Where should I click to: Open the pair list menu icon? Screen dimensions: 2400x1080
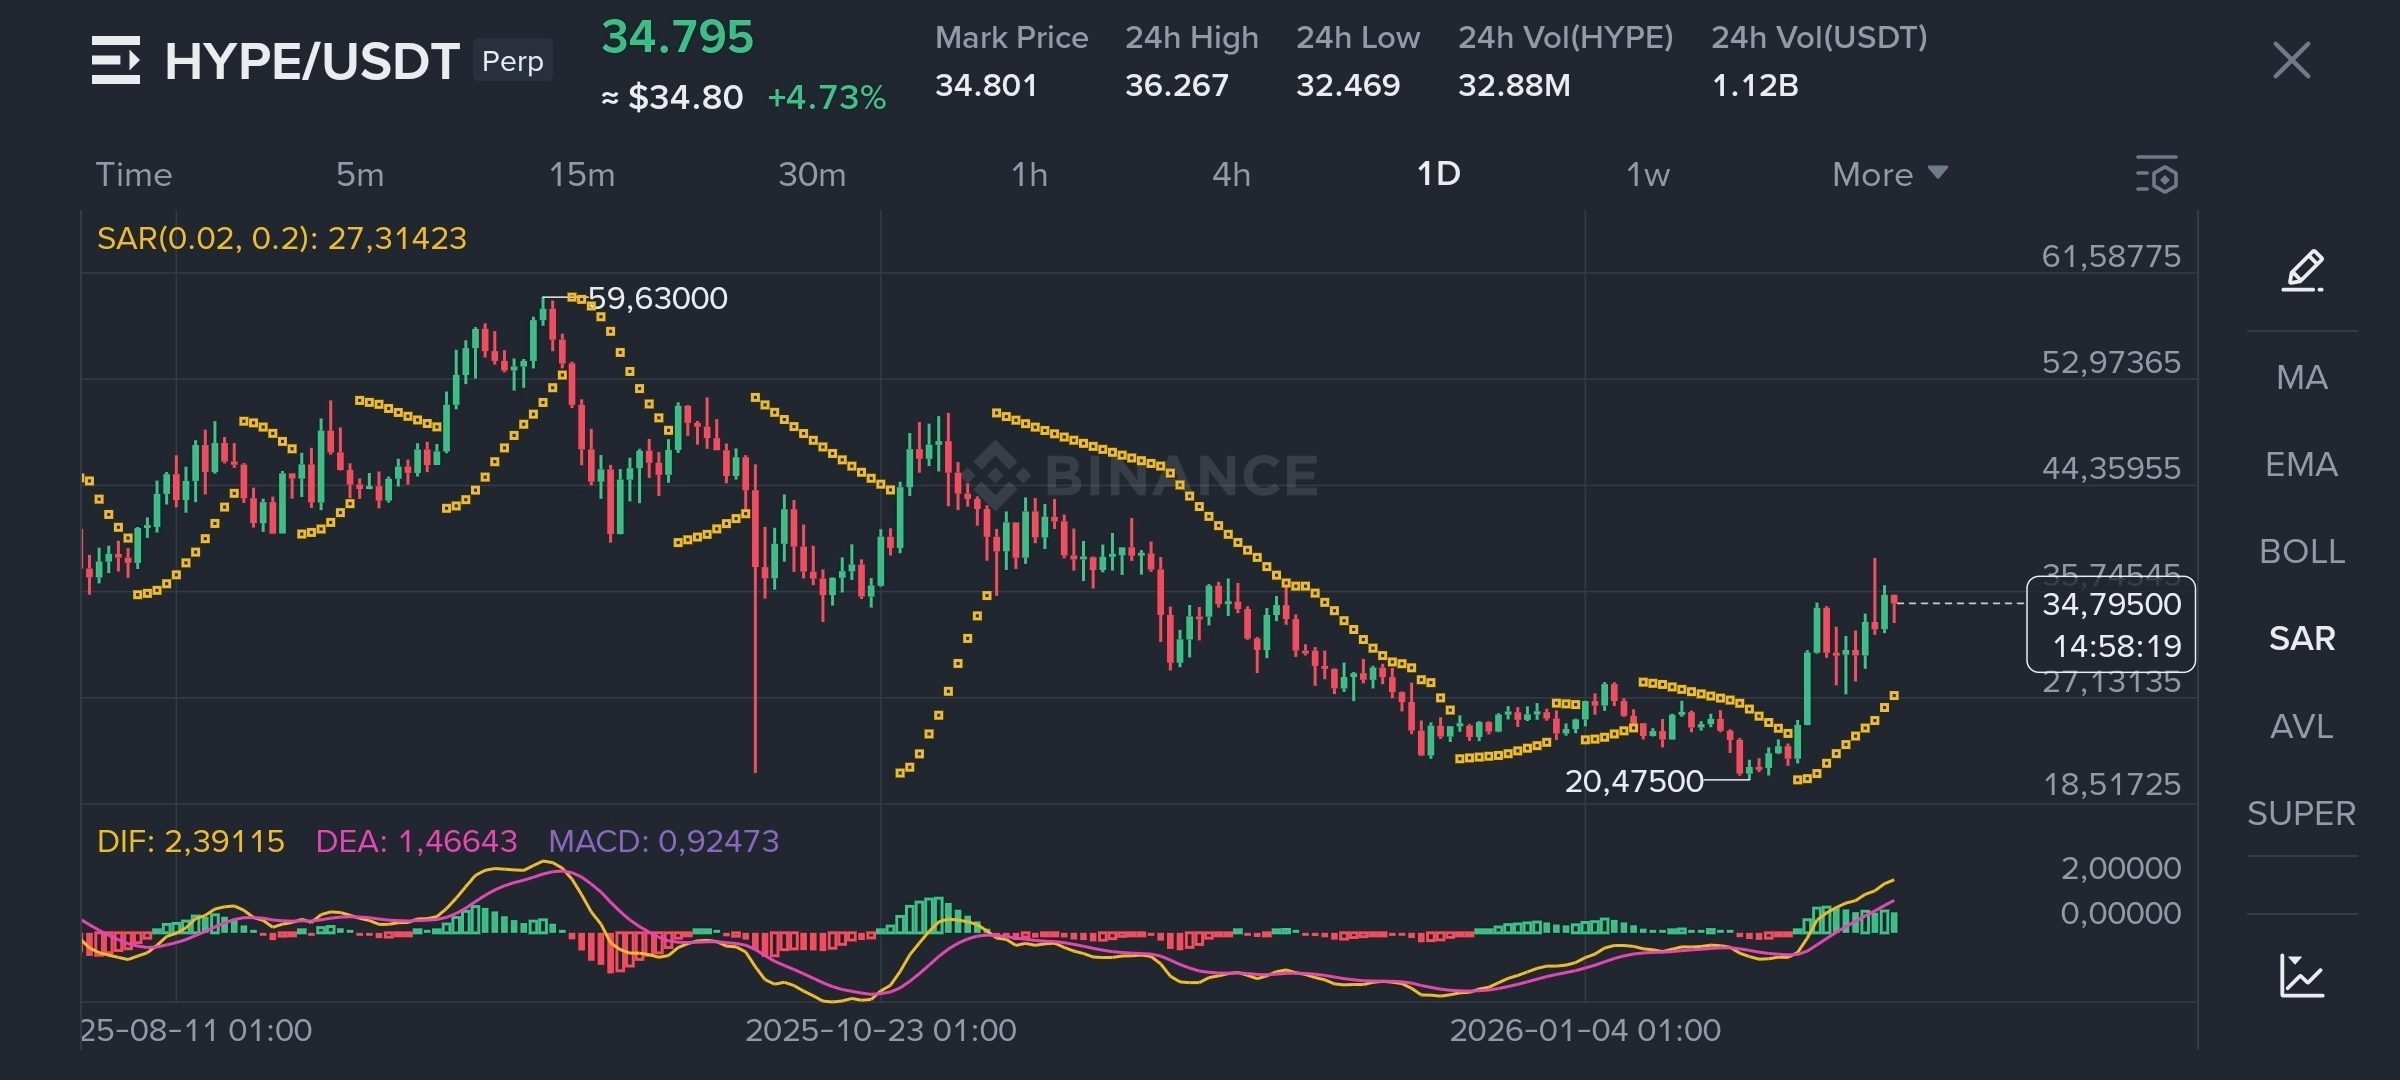[x=116, y=60]
